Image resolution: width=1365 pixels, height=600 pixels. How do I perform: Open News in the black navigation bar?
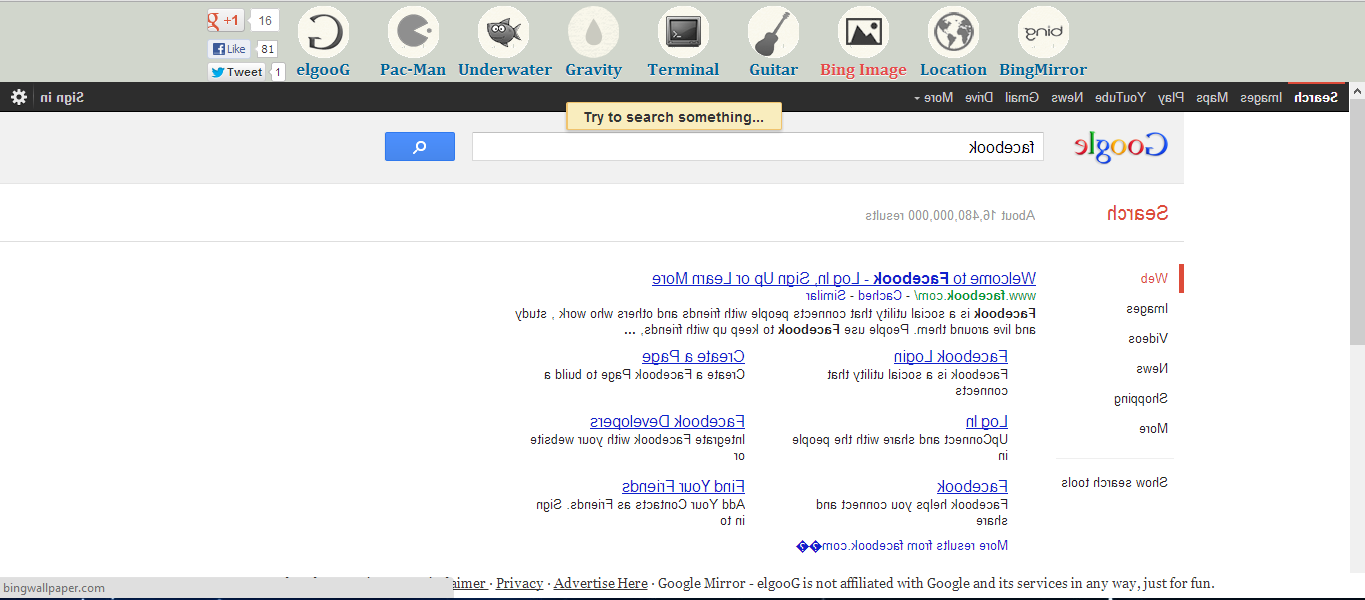1066,97
